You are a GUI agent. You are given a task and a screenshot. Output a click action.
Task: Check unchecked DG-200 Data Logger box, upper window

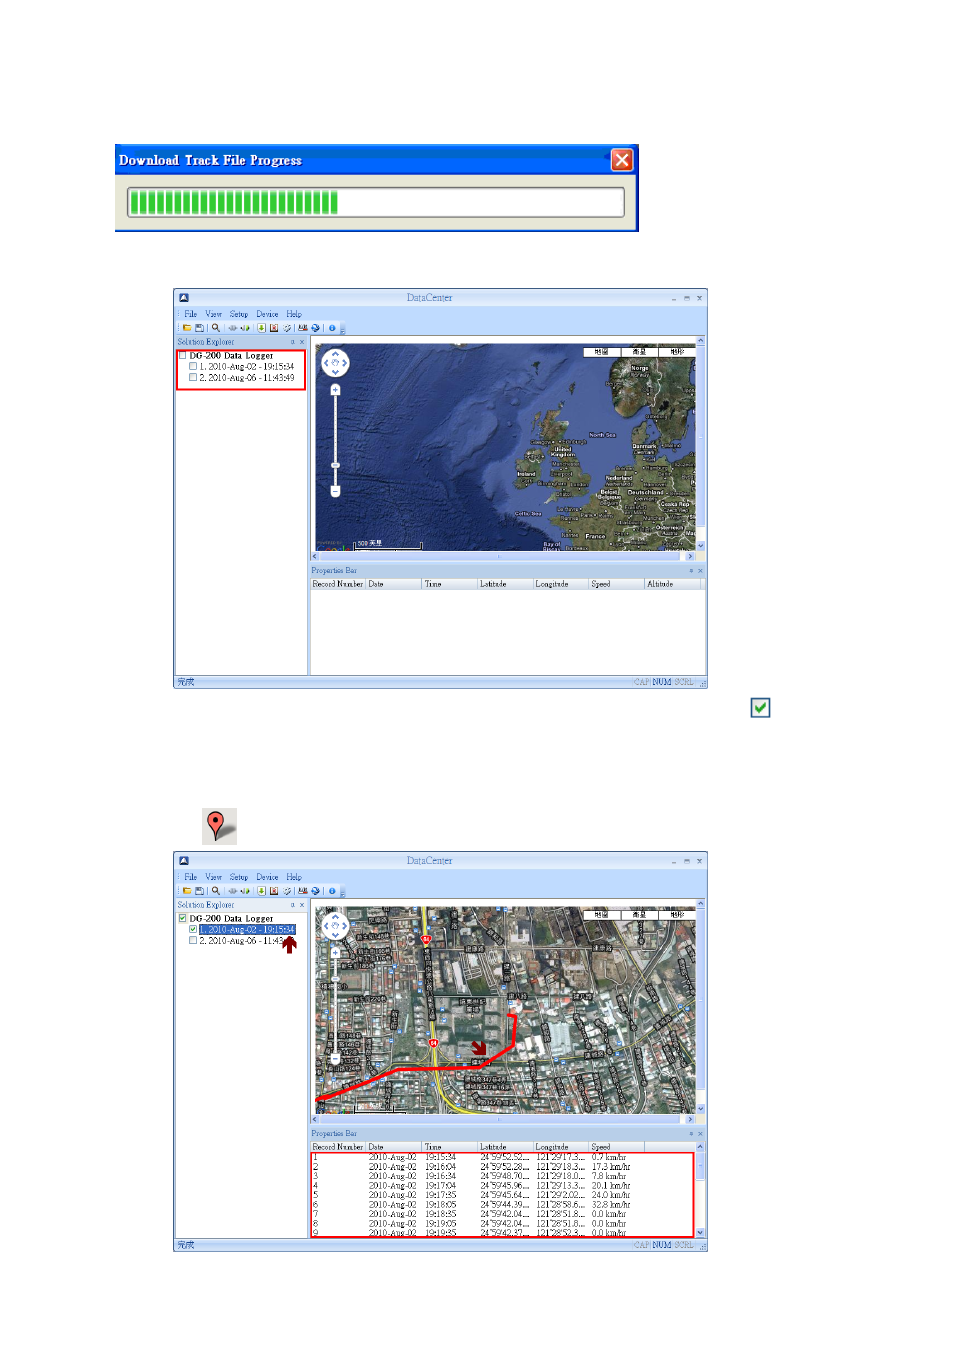coord(183,355)
